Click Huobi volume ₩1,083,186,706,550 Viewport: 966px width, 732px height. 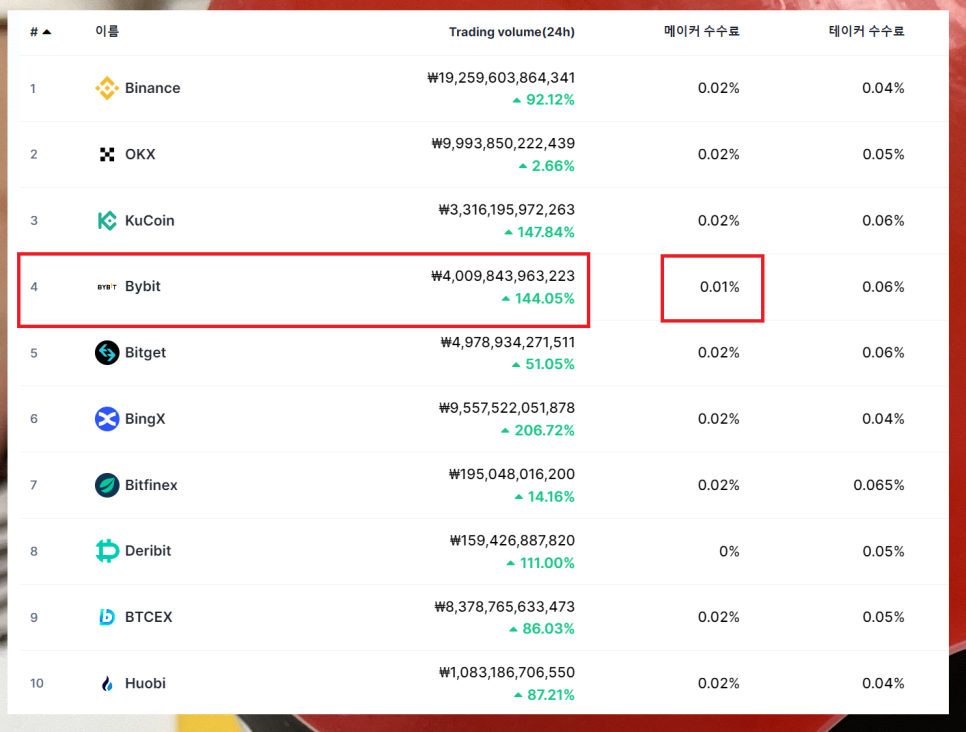(x=506, y=672)
